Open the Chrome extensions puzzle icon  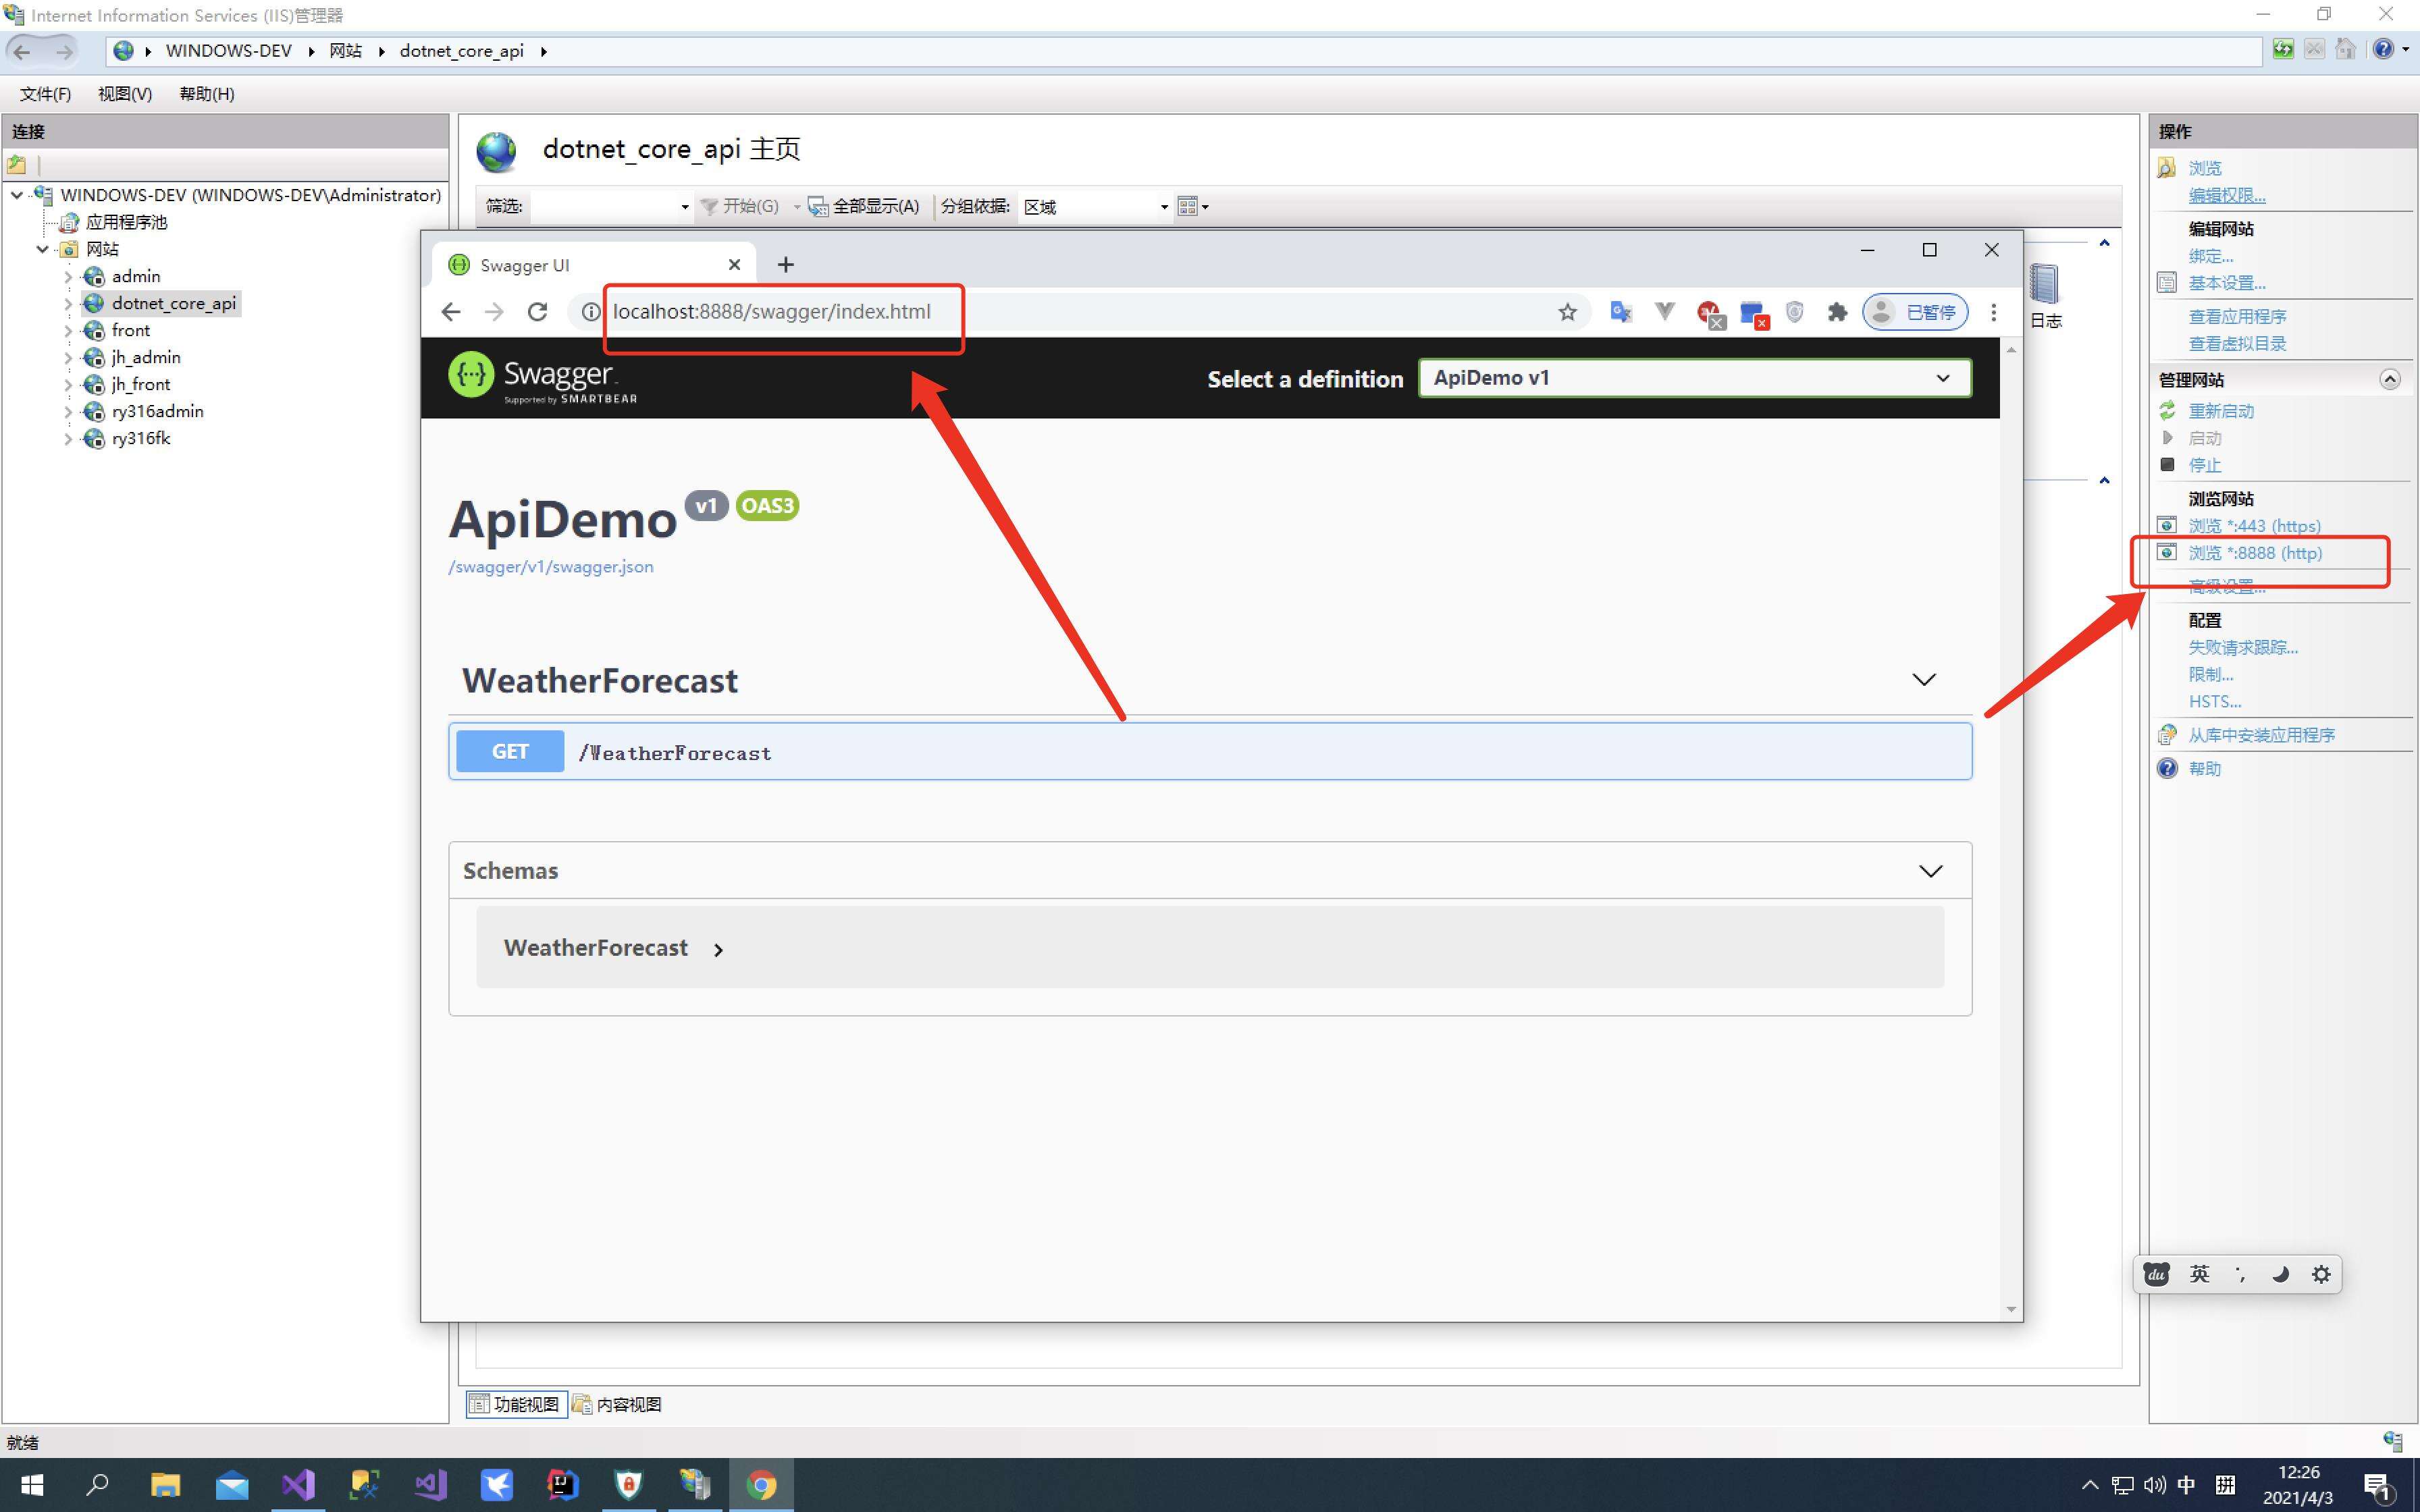(x=1837, y=312)
